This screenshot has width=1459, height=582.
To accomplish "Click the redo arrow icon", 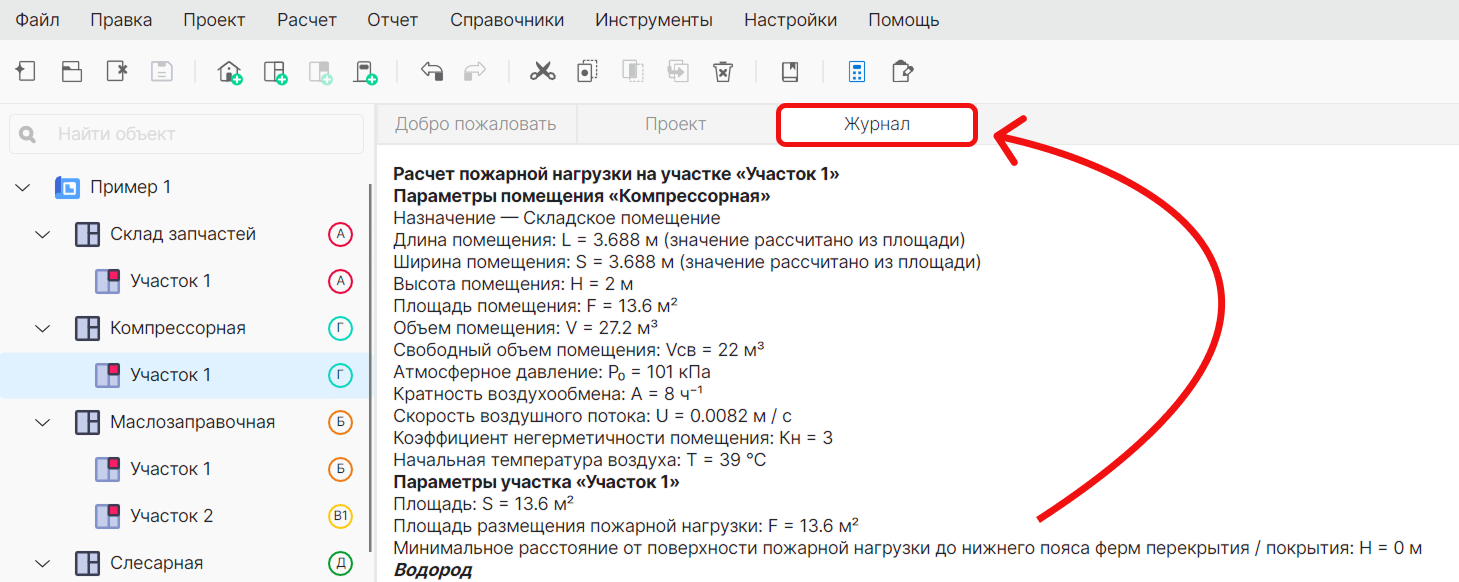I will pyautogui.click(x=476, y=71).
